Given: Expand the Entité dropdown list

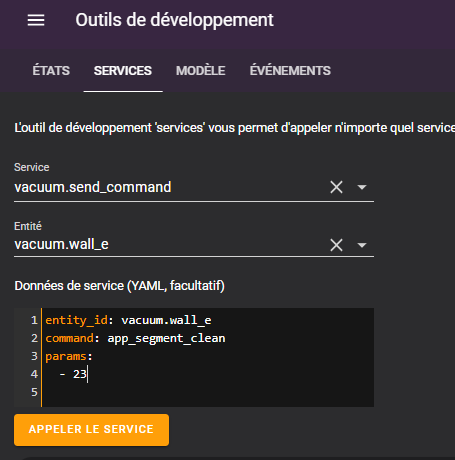Looking at the screenshot, I should pyautogui.click(x=362, y=245).
